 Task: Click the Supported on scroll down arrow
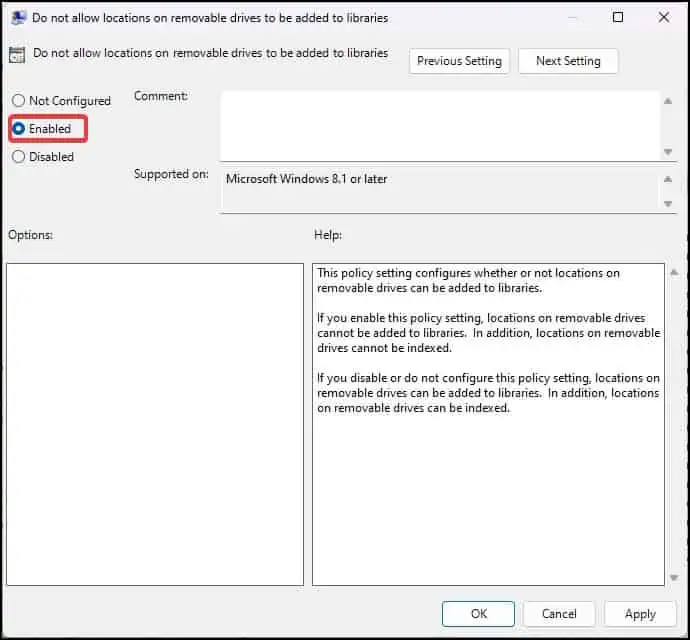coord(668,204)
